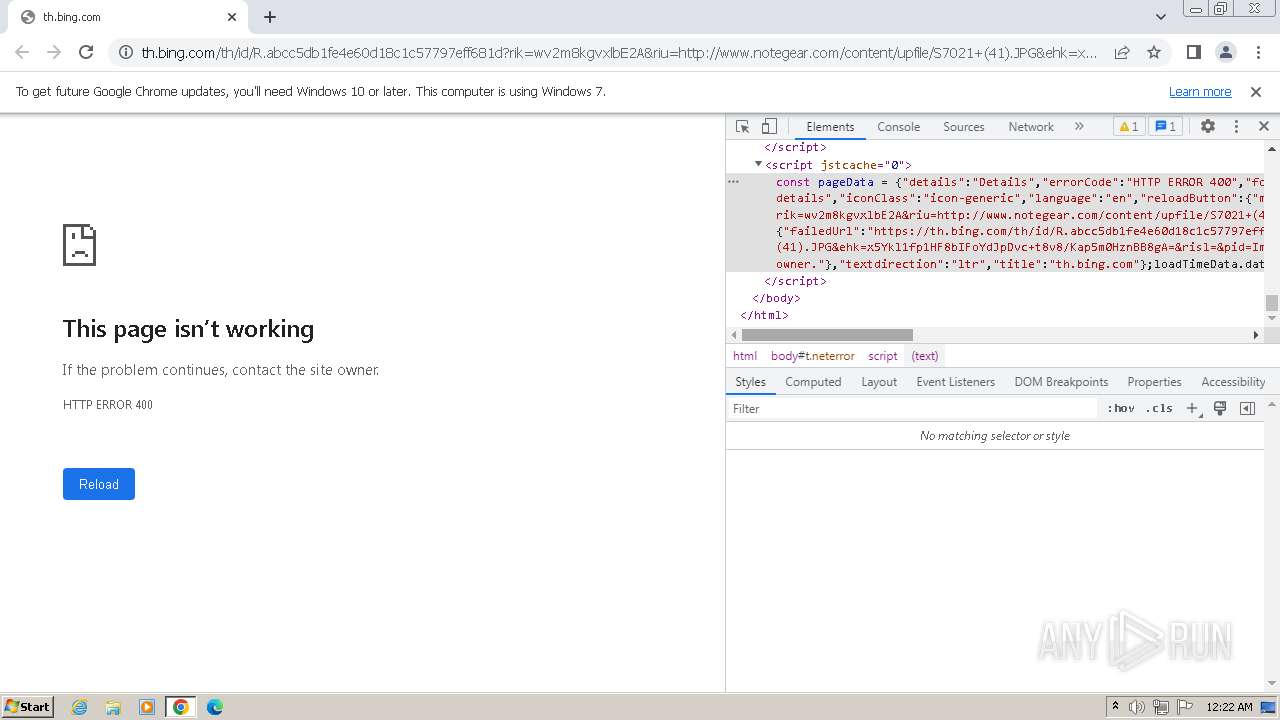Select the closing body tag
Image resolution: width=1280 pixels, height=720 pixels.
pyautogui.click(x=776, y=298)
